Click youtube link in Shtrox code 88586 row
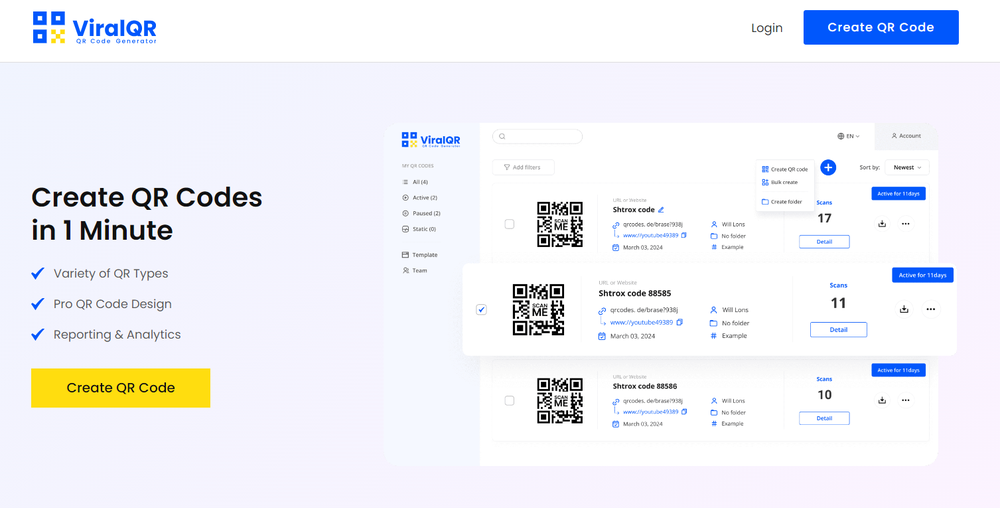Image resolution: width=1000 pixels, height=508 pixels. tap(651, 412)
